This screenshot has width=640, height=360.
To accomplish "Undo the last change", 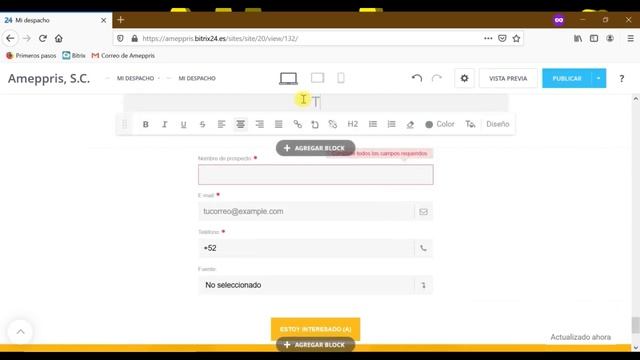I will pyautogui.click(x=417, y=78).
